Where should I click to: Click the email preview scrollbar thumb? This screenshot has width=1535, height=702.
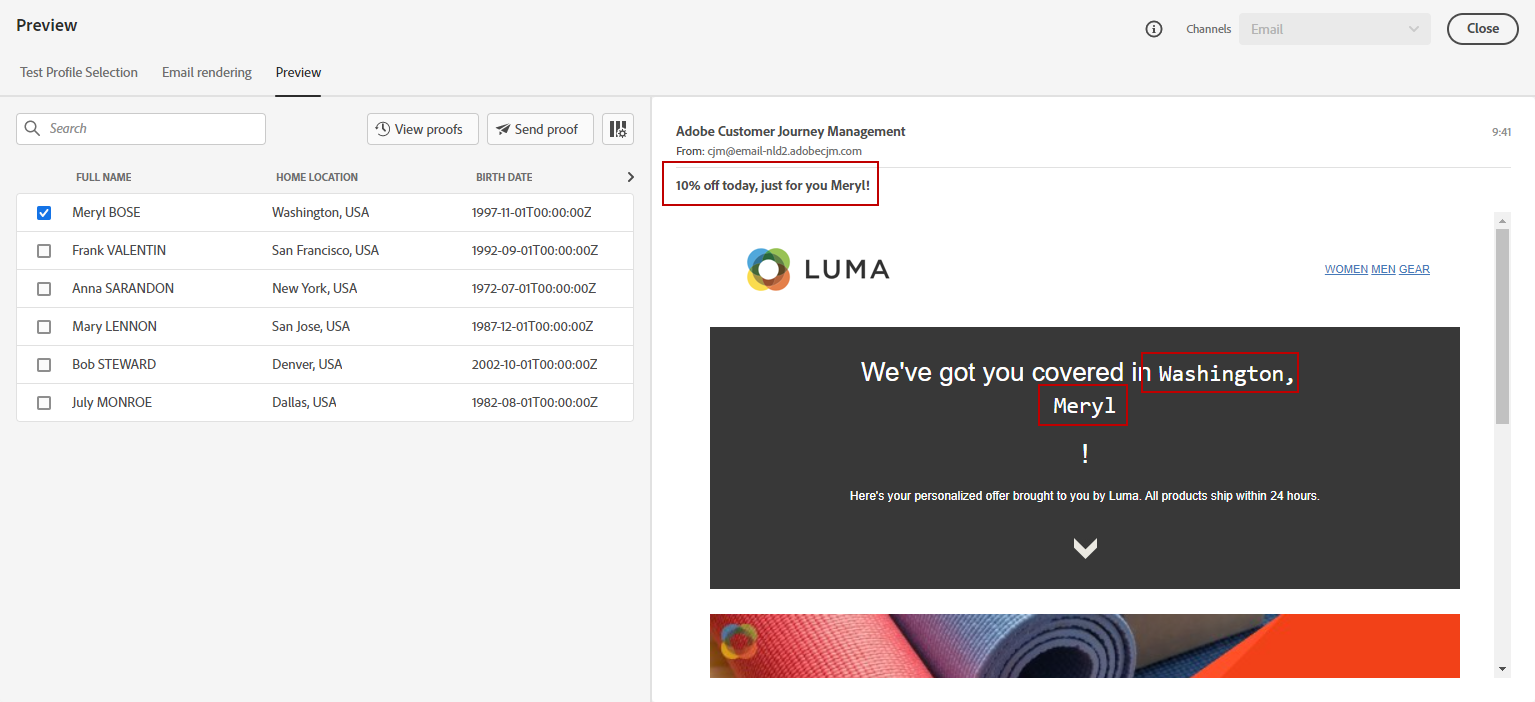1502,326
